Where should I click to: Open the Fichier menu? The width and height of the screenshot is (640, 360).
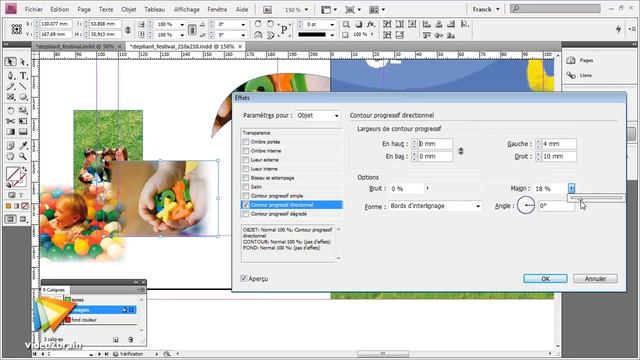click(x=34, y=9)
